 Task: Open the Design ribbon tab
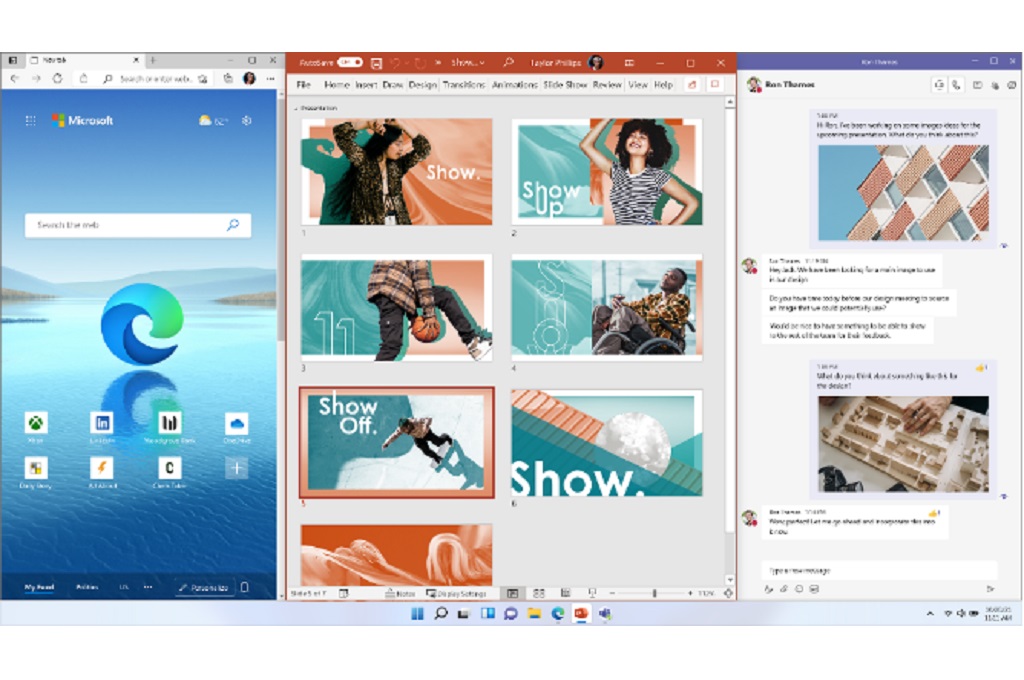(x=422, y=85)
